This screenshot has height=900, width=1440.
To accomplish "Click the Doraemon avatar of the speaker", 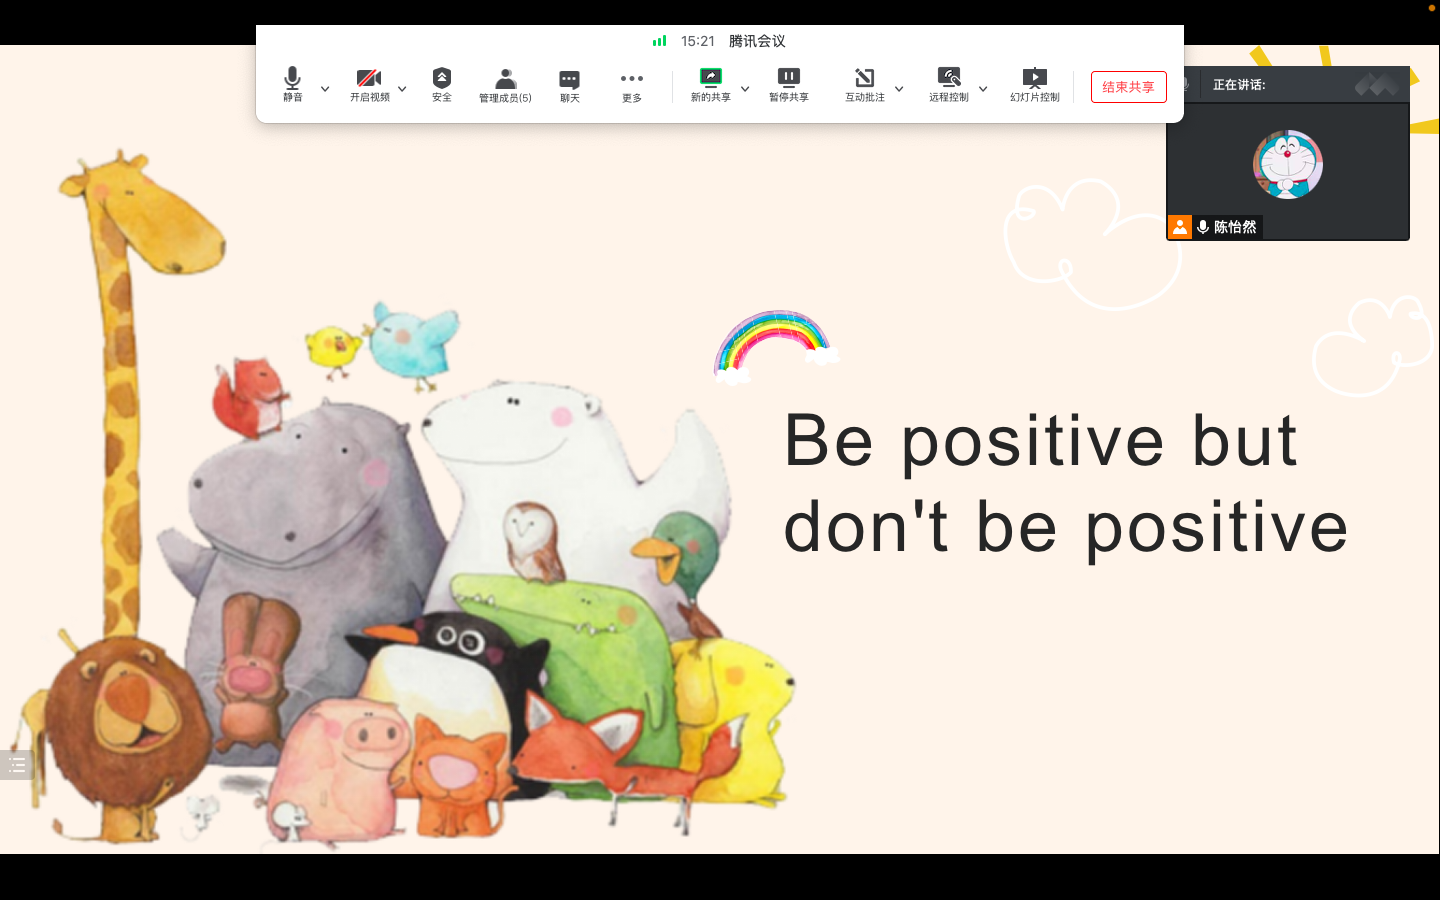I will click(1287, 164).
